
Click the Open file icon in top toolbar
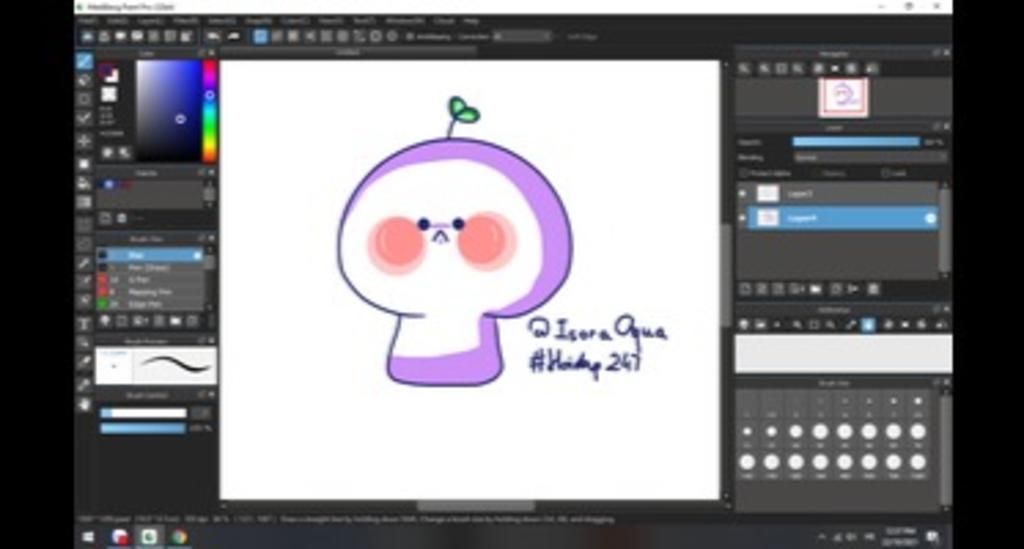104,37
